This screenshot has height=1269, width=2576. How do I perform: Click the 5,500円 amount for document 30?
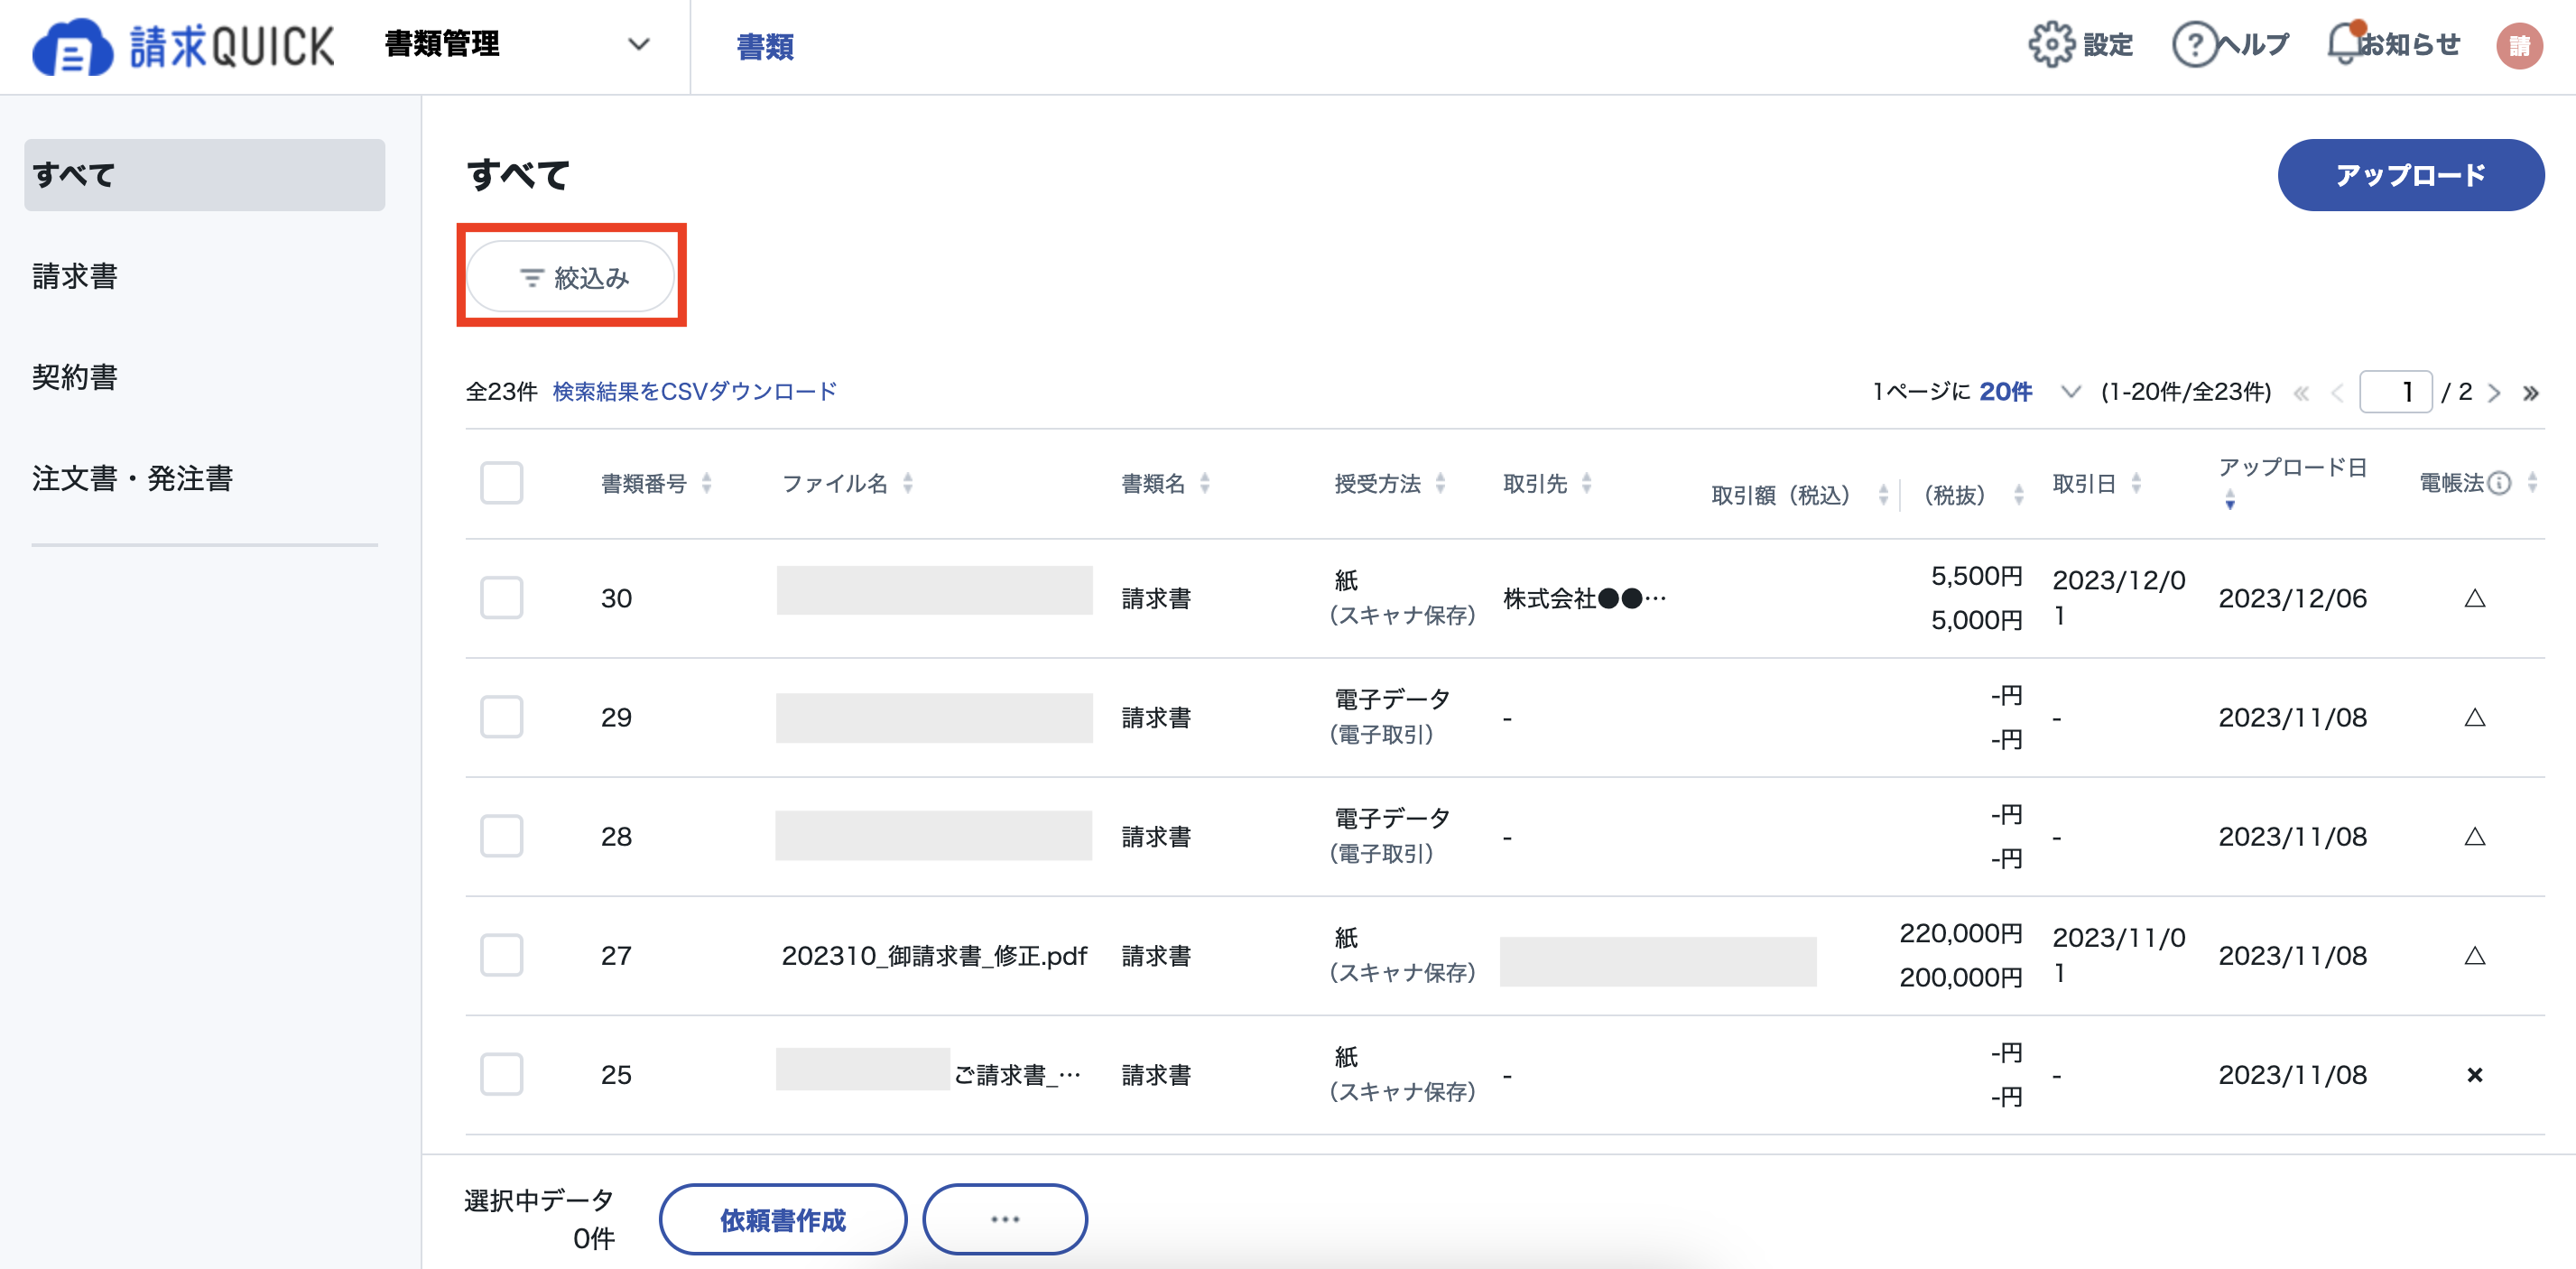coord(1977,577)
